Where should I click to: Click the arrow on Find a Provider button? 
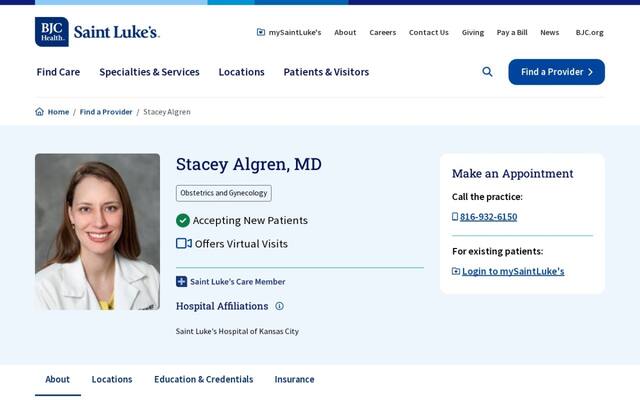click(590, 72)
